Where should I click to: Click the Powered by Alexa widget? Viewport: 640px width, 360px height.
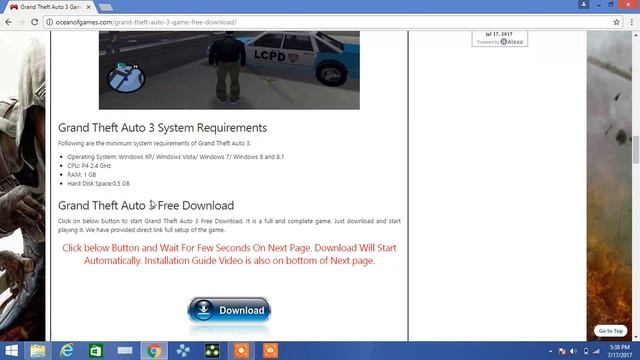pos(500,39)
